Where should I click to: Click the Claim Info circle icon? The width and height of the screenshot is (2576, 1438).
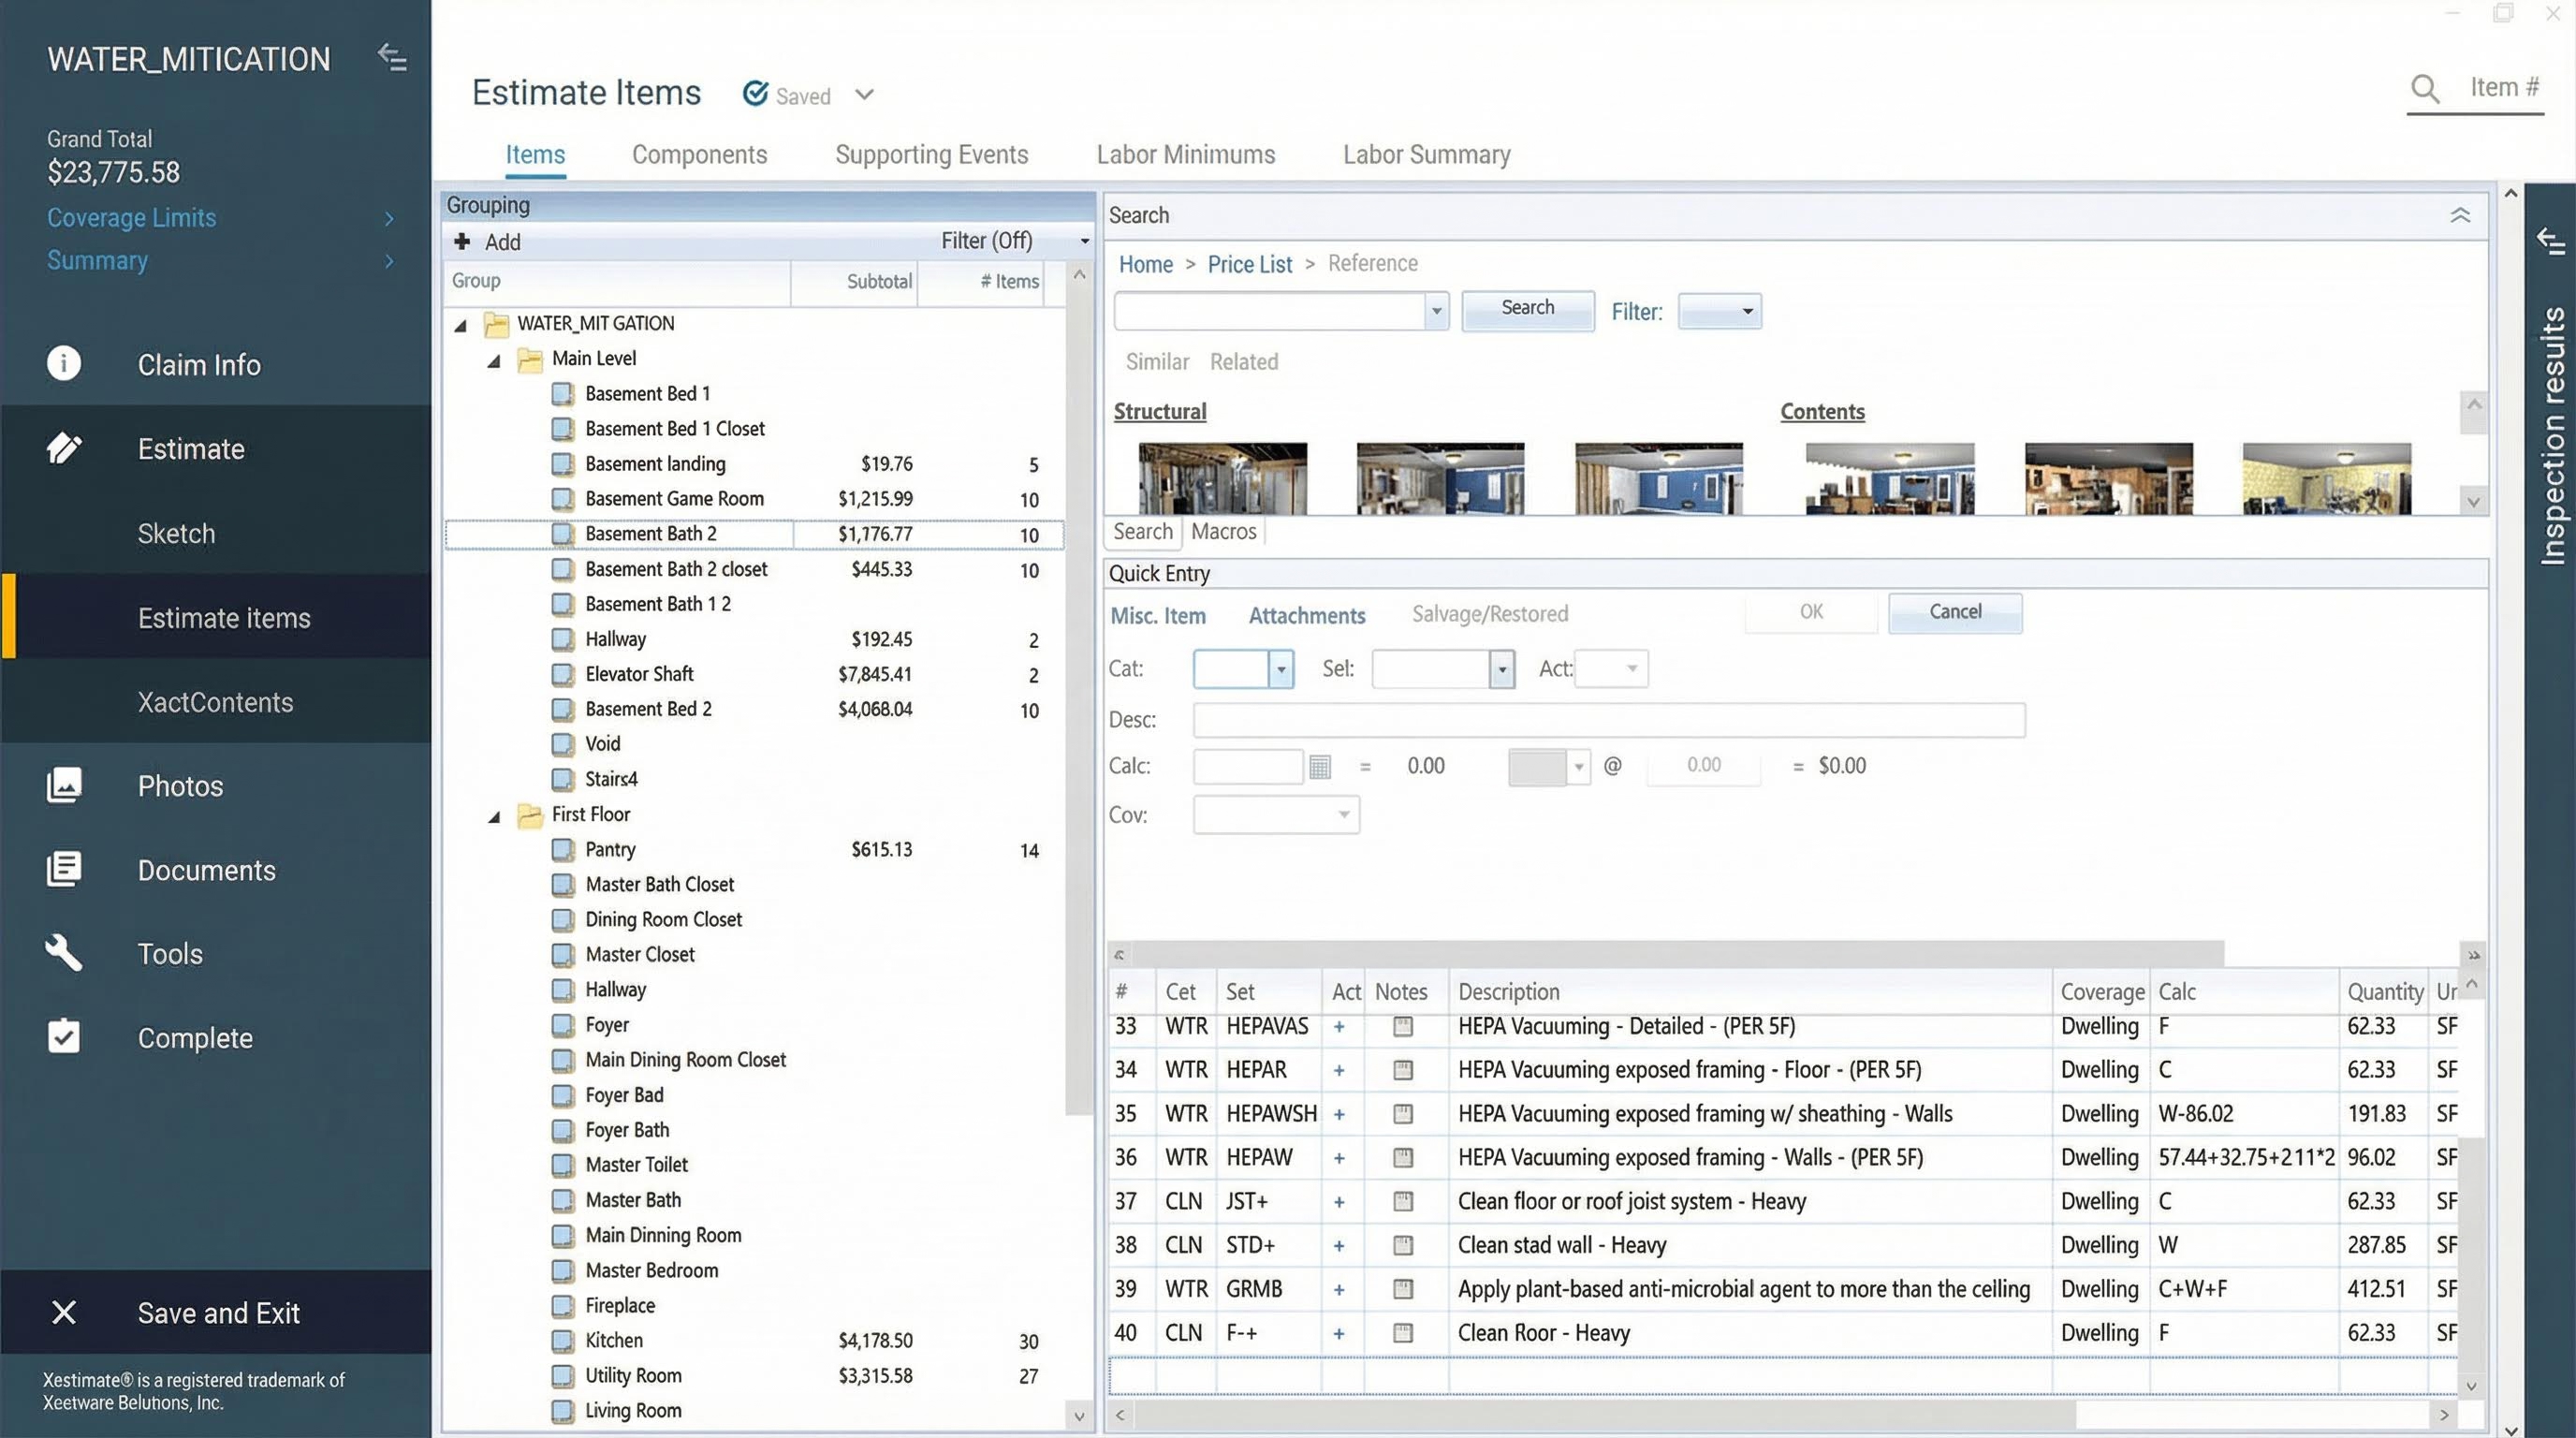(x=64, y=363)
